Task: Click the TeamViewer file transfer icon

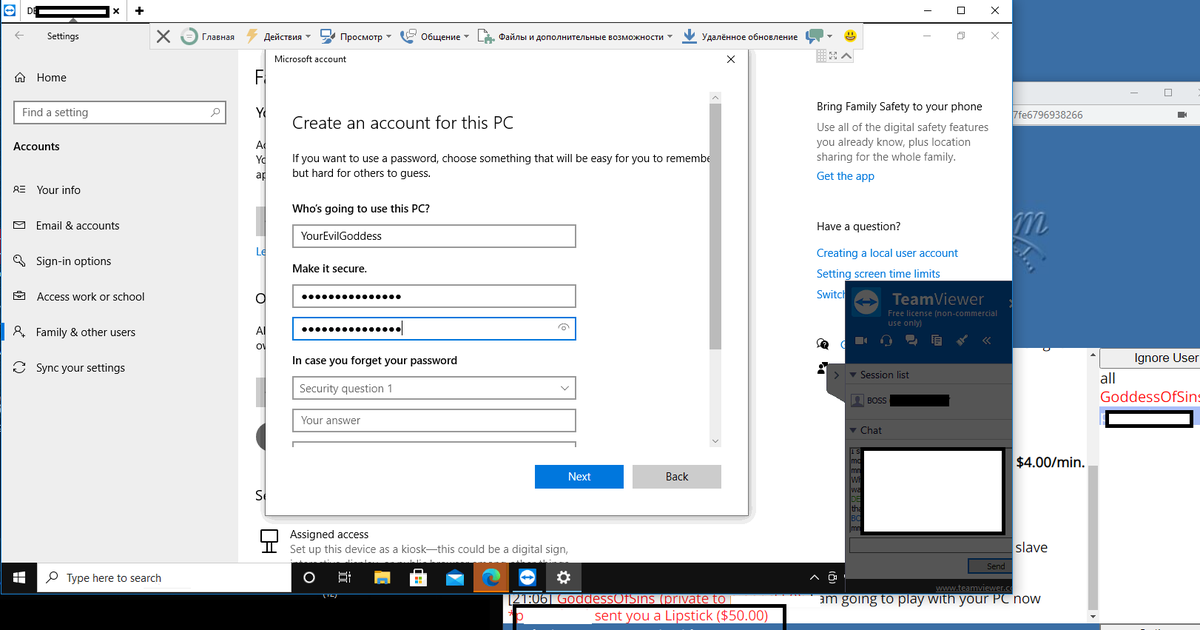Action: [x=936, y=341]
